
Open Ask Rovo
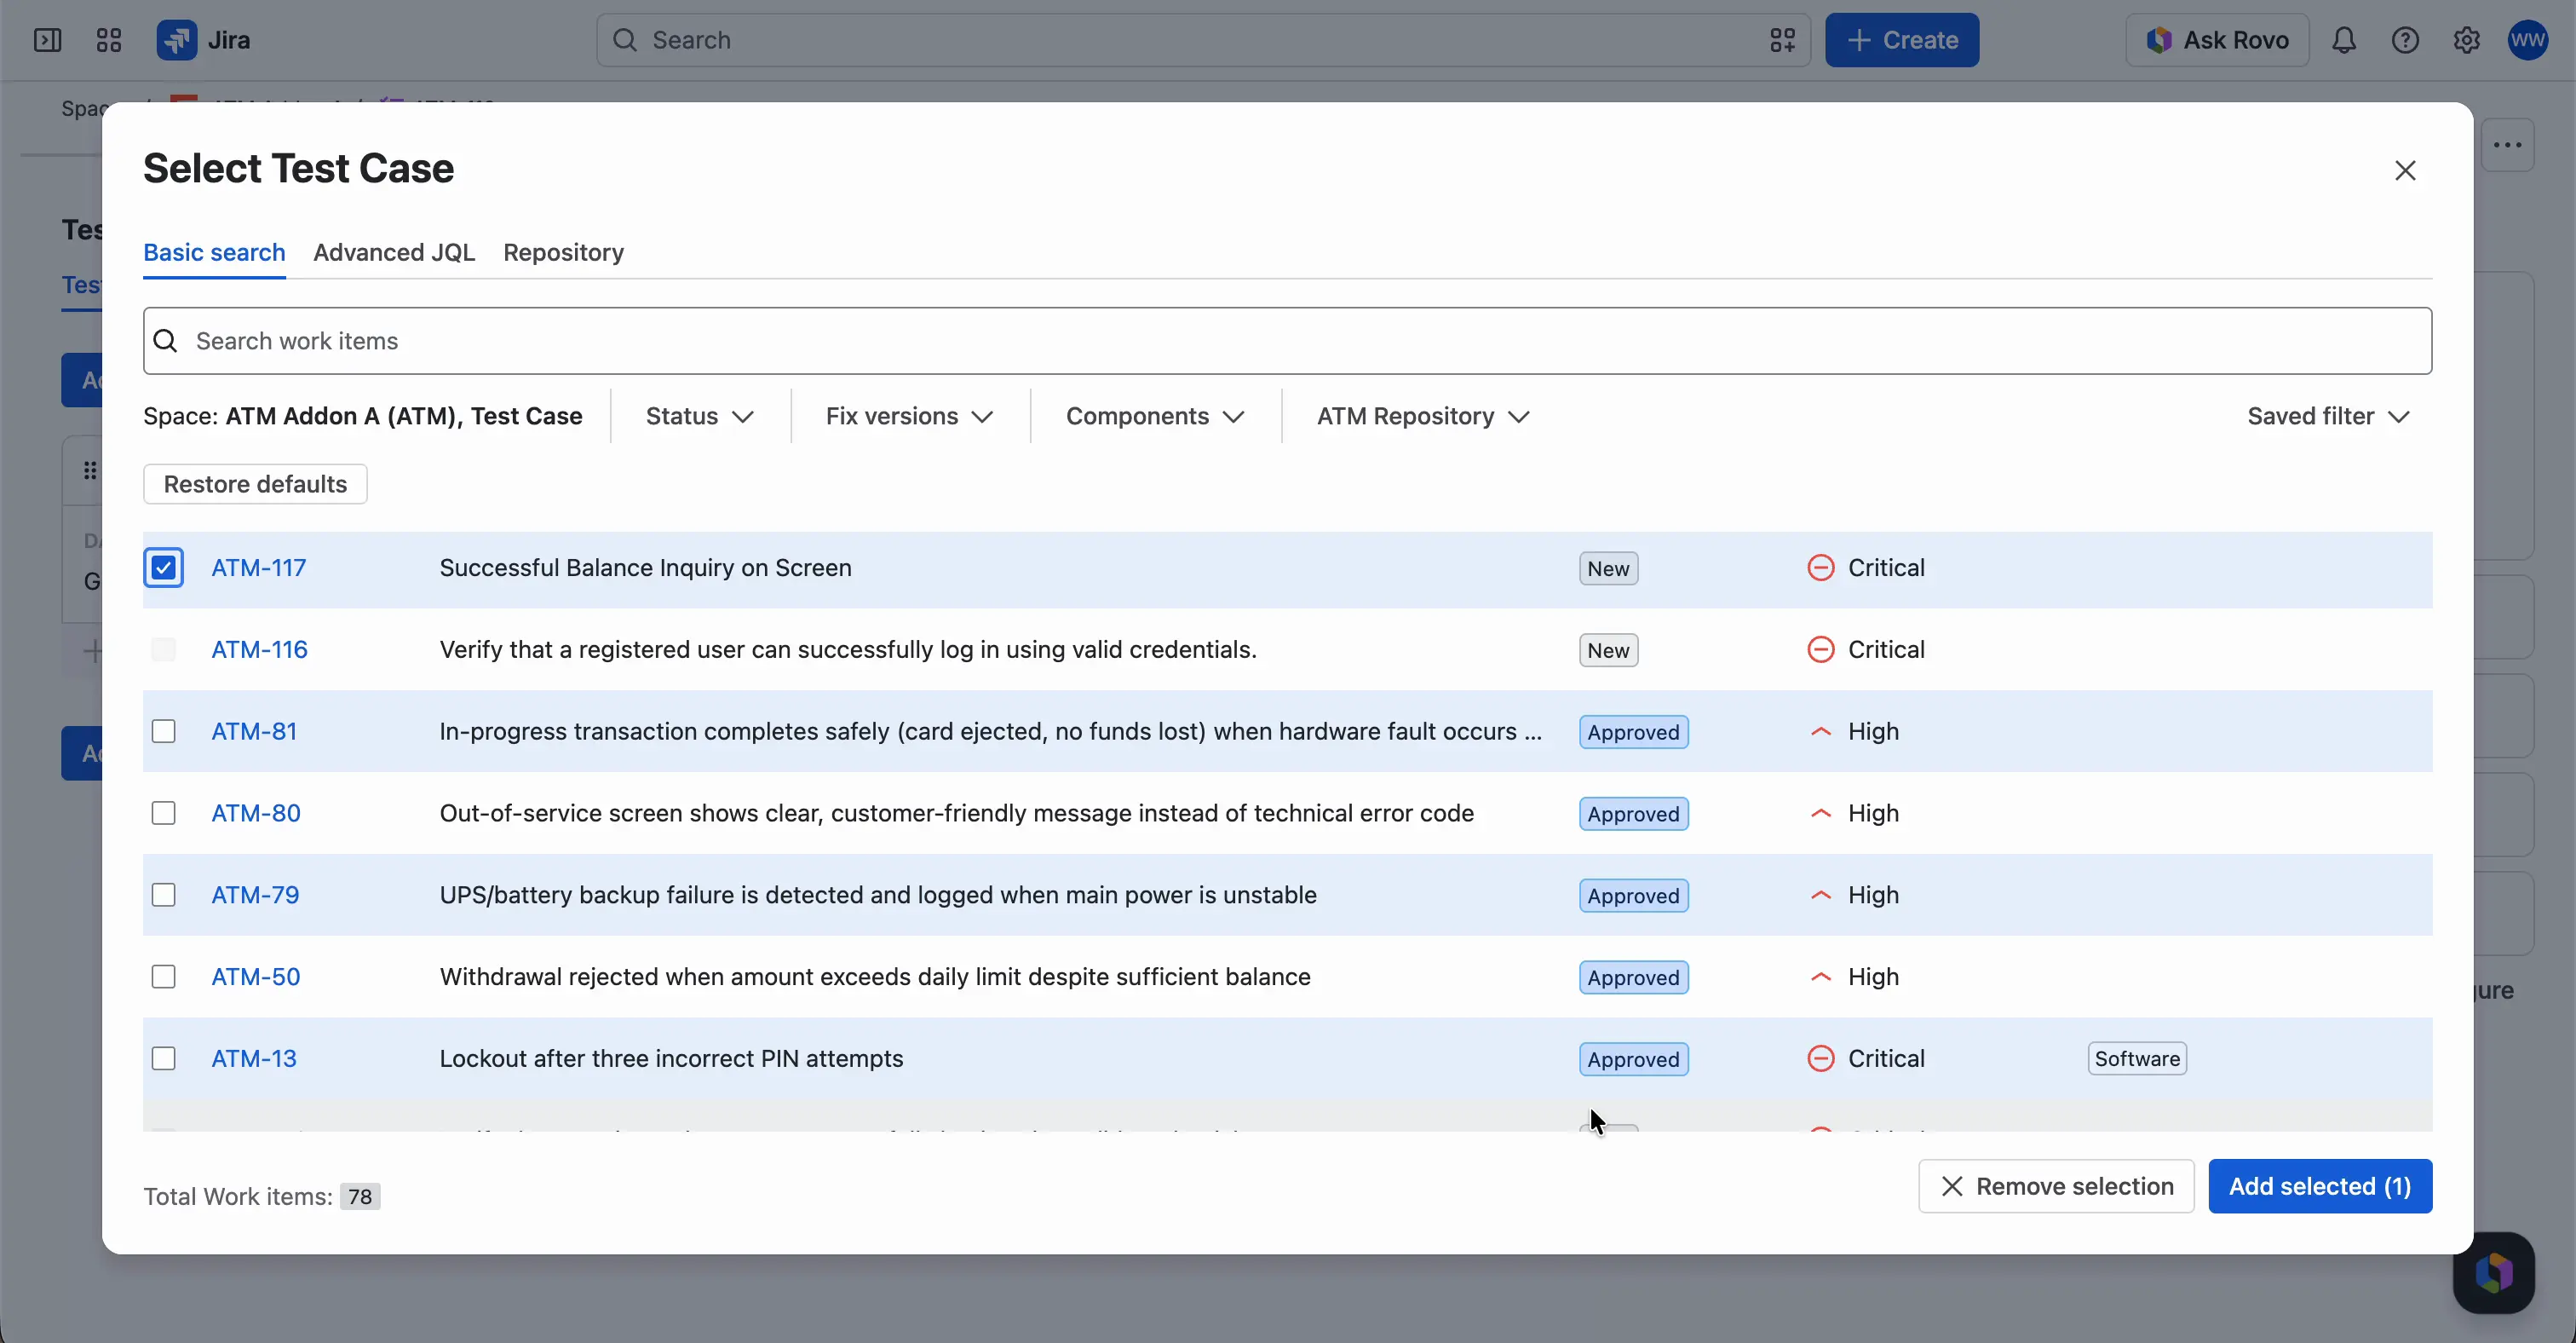(x=2217, y=40)
